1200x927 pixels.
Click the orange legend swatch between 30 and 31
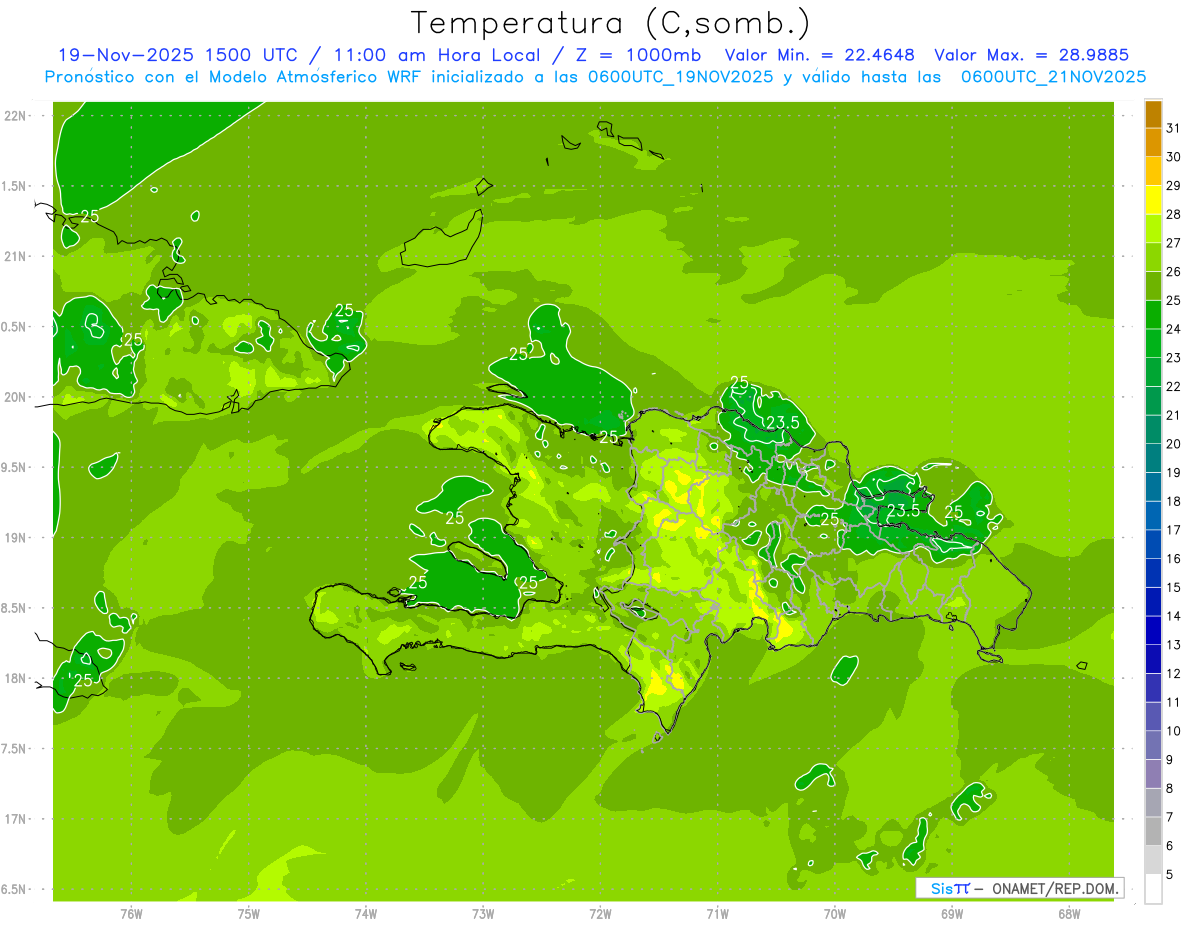(x=1153, y=142)
